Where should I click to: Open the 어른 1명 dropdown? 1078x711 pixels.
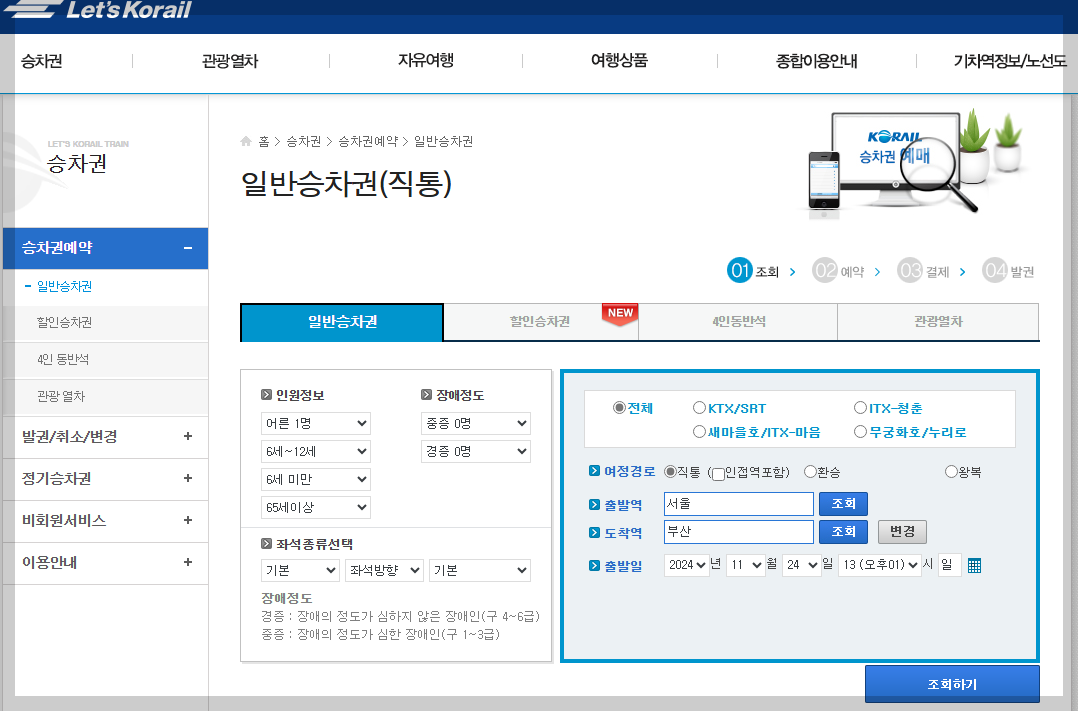pos(316,424)
